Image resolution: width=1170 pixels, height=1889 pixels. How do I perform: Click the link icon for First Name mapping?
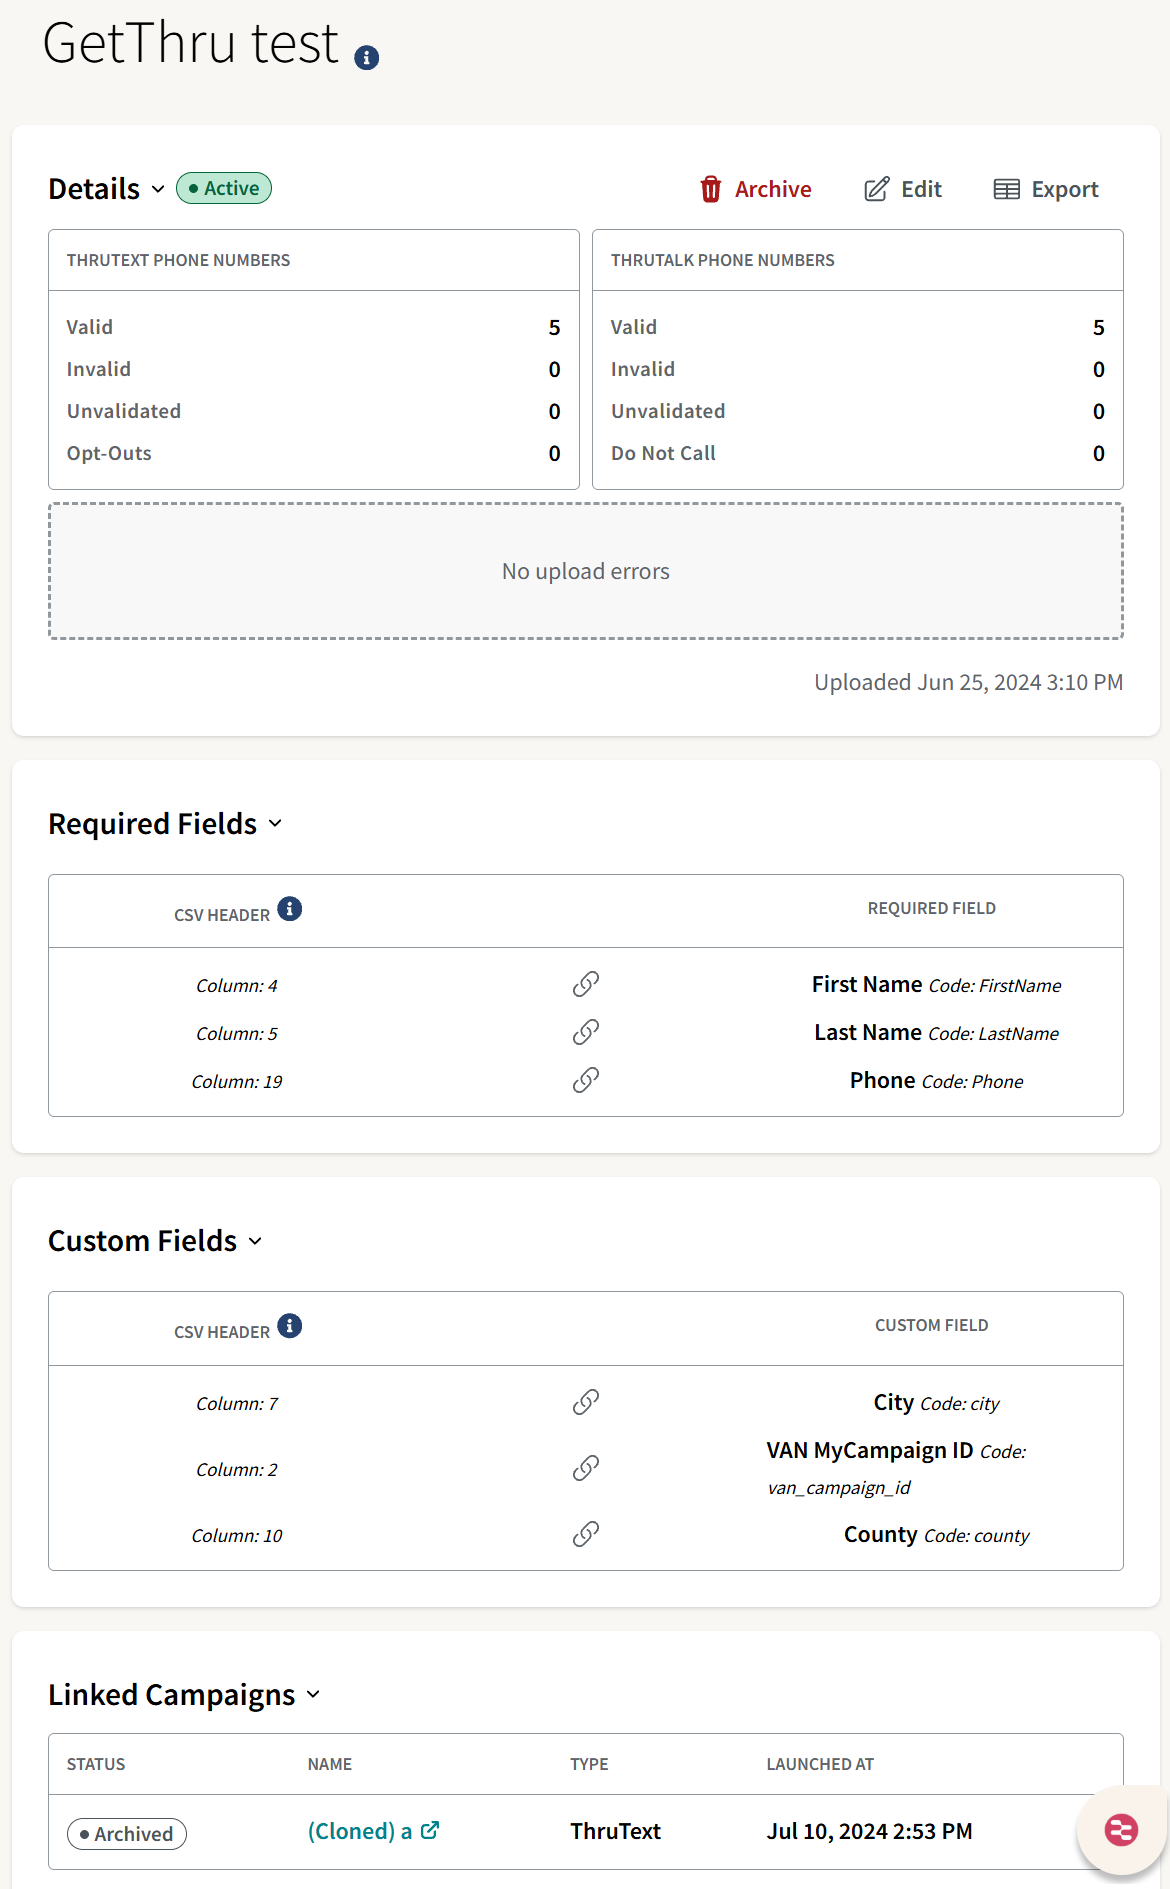pyautogui.click(x=586, y=985)
